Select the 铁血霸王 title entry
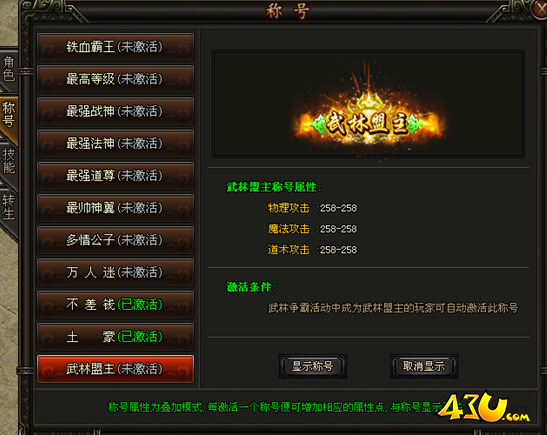The image size is (547, 435). tap(115, 47)
